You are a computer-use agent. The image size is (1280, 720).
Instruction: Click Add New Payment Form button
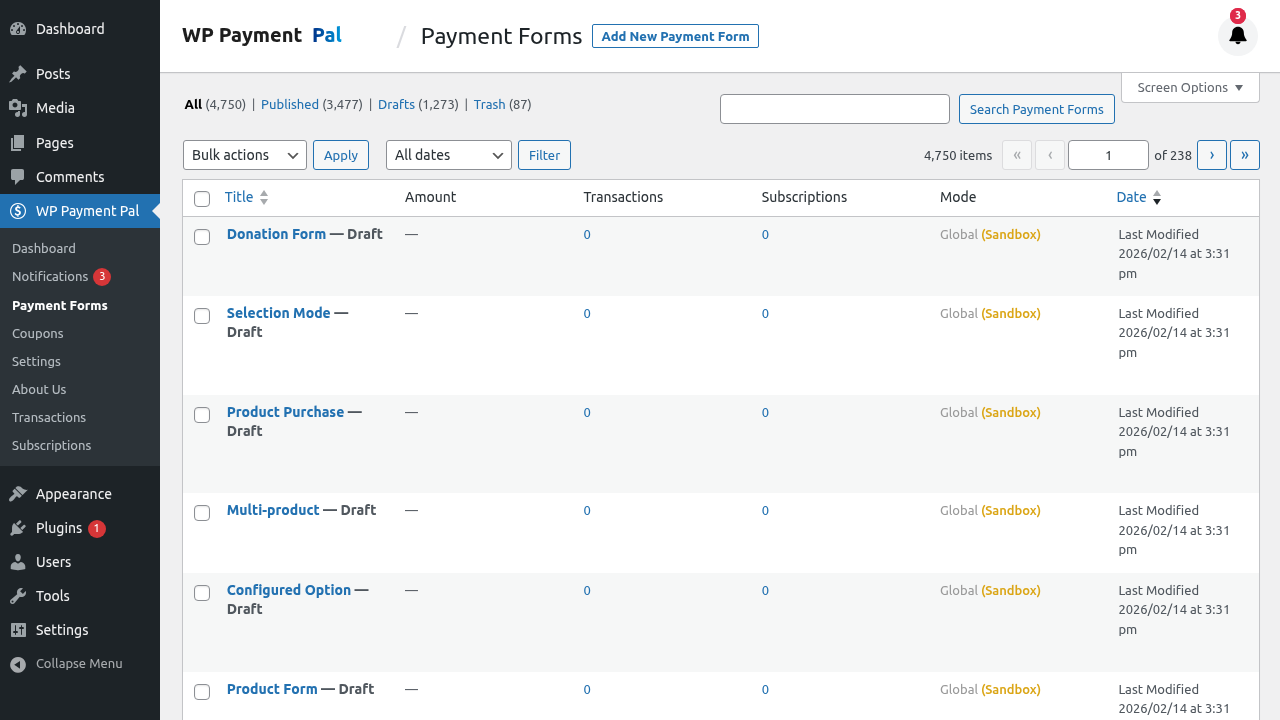tap(675, 36)
